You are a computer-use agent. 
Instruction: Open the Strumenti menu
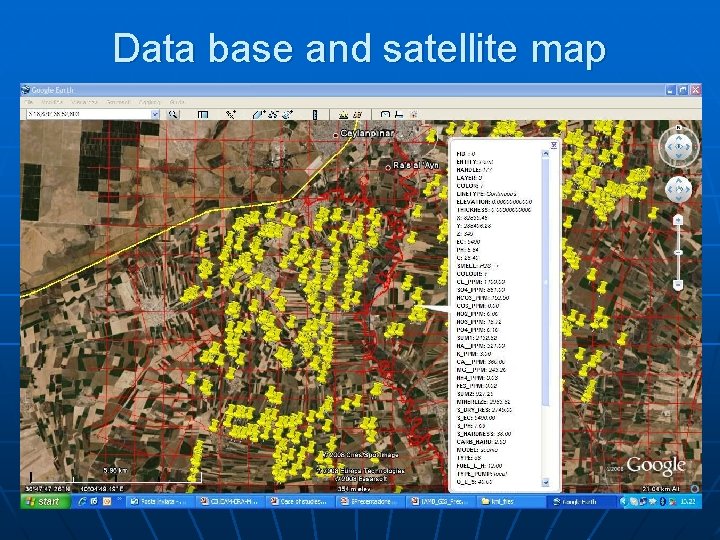pos(118,101)
